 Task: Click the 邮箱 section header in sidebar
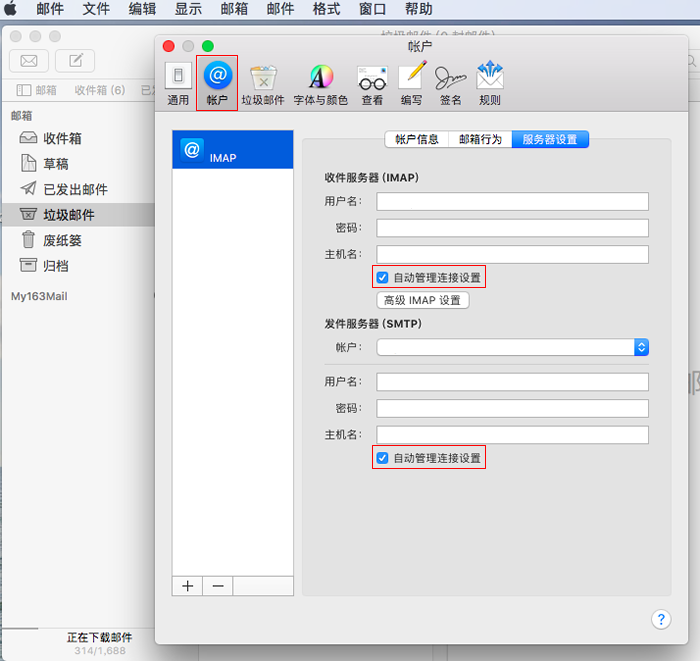coord(21,116)
